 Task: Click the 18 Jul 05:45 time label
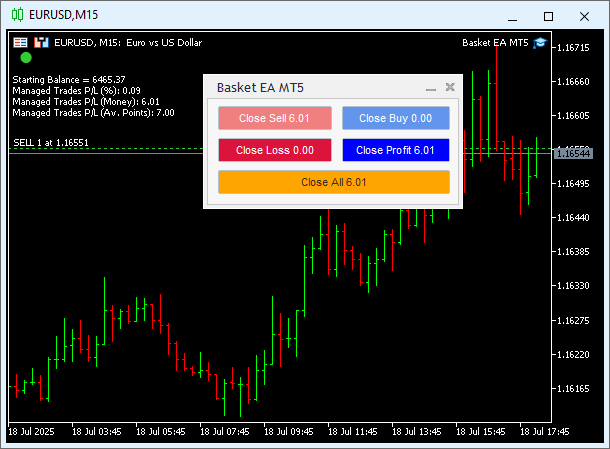tap(161, 432)
